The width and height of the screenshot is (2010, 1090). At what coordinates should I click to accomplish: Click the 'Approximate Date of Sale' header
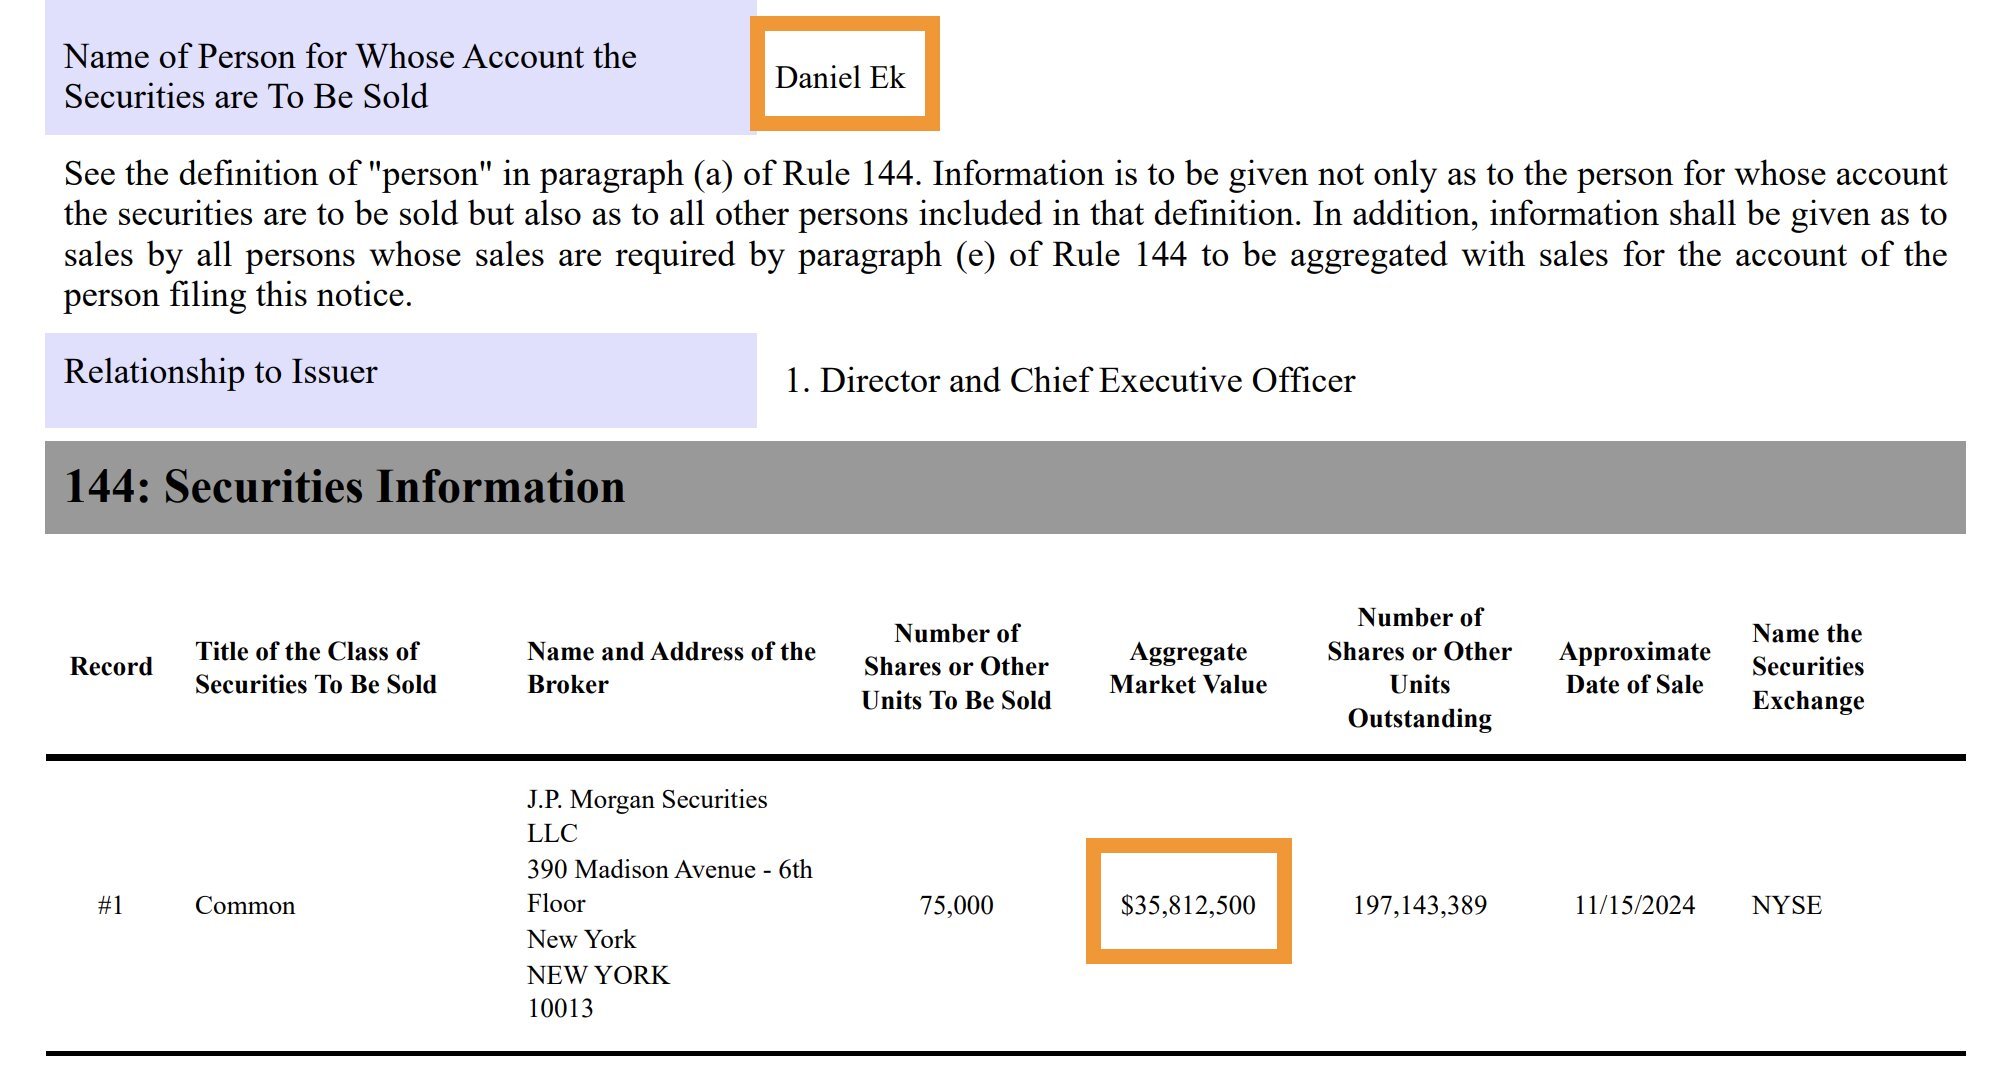click(1634, 667)
